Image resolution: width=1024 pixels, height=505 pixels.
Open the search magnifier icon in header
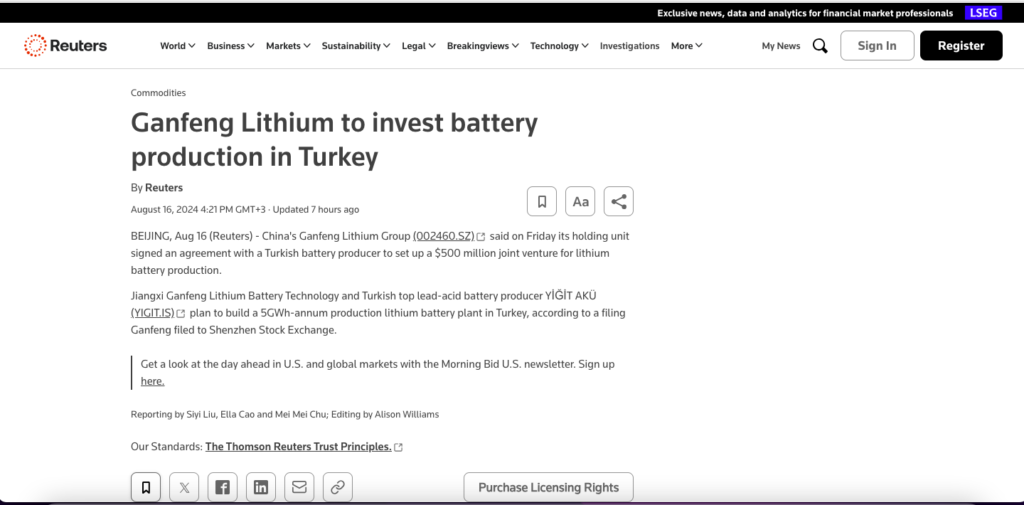tap(820, 46)
